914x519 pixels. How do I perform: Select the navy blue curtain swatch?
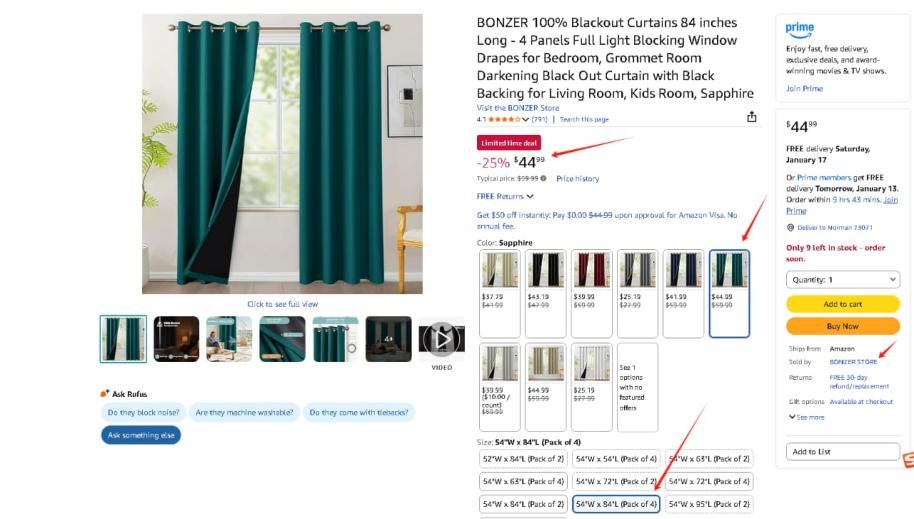pyautogui.click(x=683, y=293)
